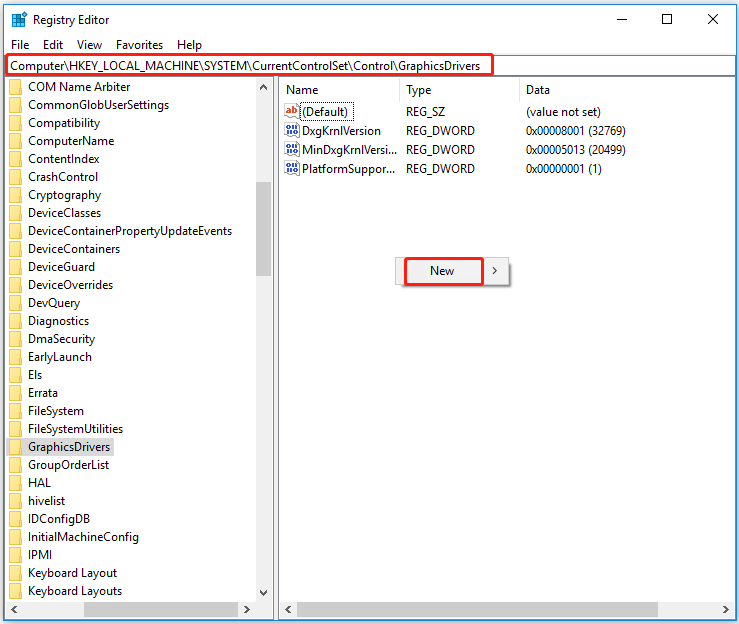Click the tree pane scroll-down arrow
Screen dimensions: 739x624
(x=263, y=592)
